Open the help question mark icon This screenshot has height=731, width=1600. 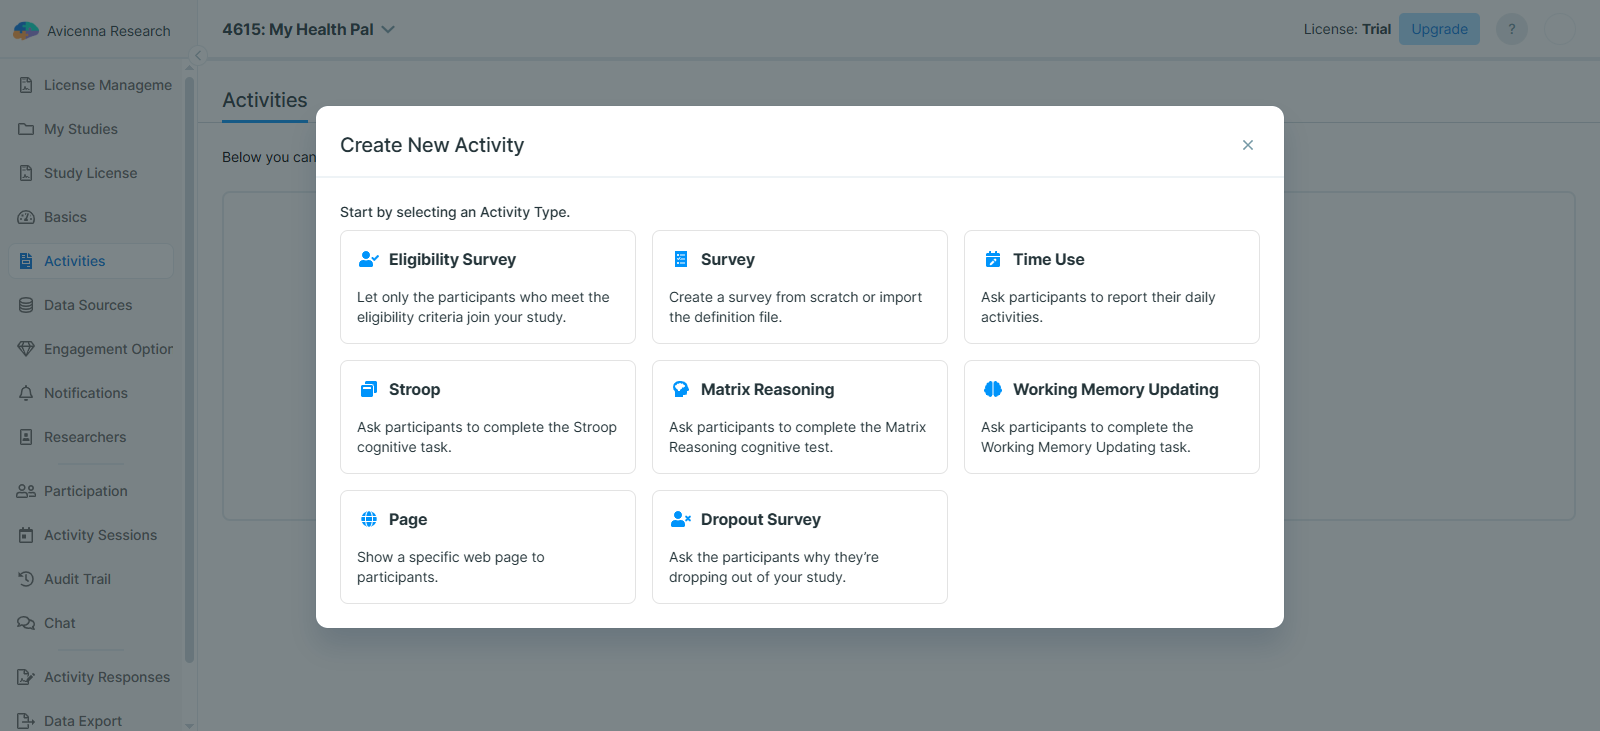coord(1511,29)
